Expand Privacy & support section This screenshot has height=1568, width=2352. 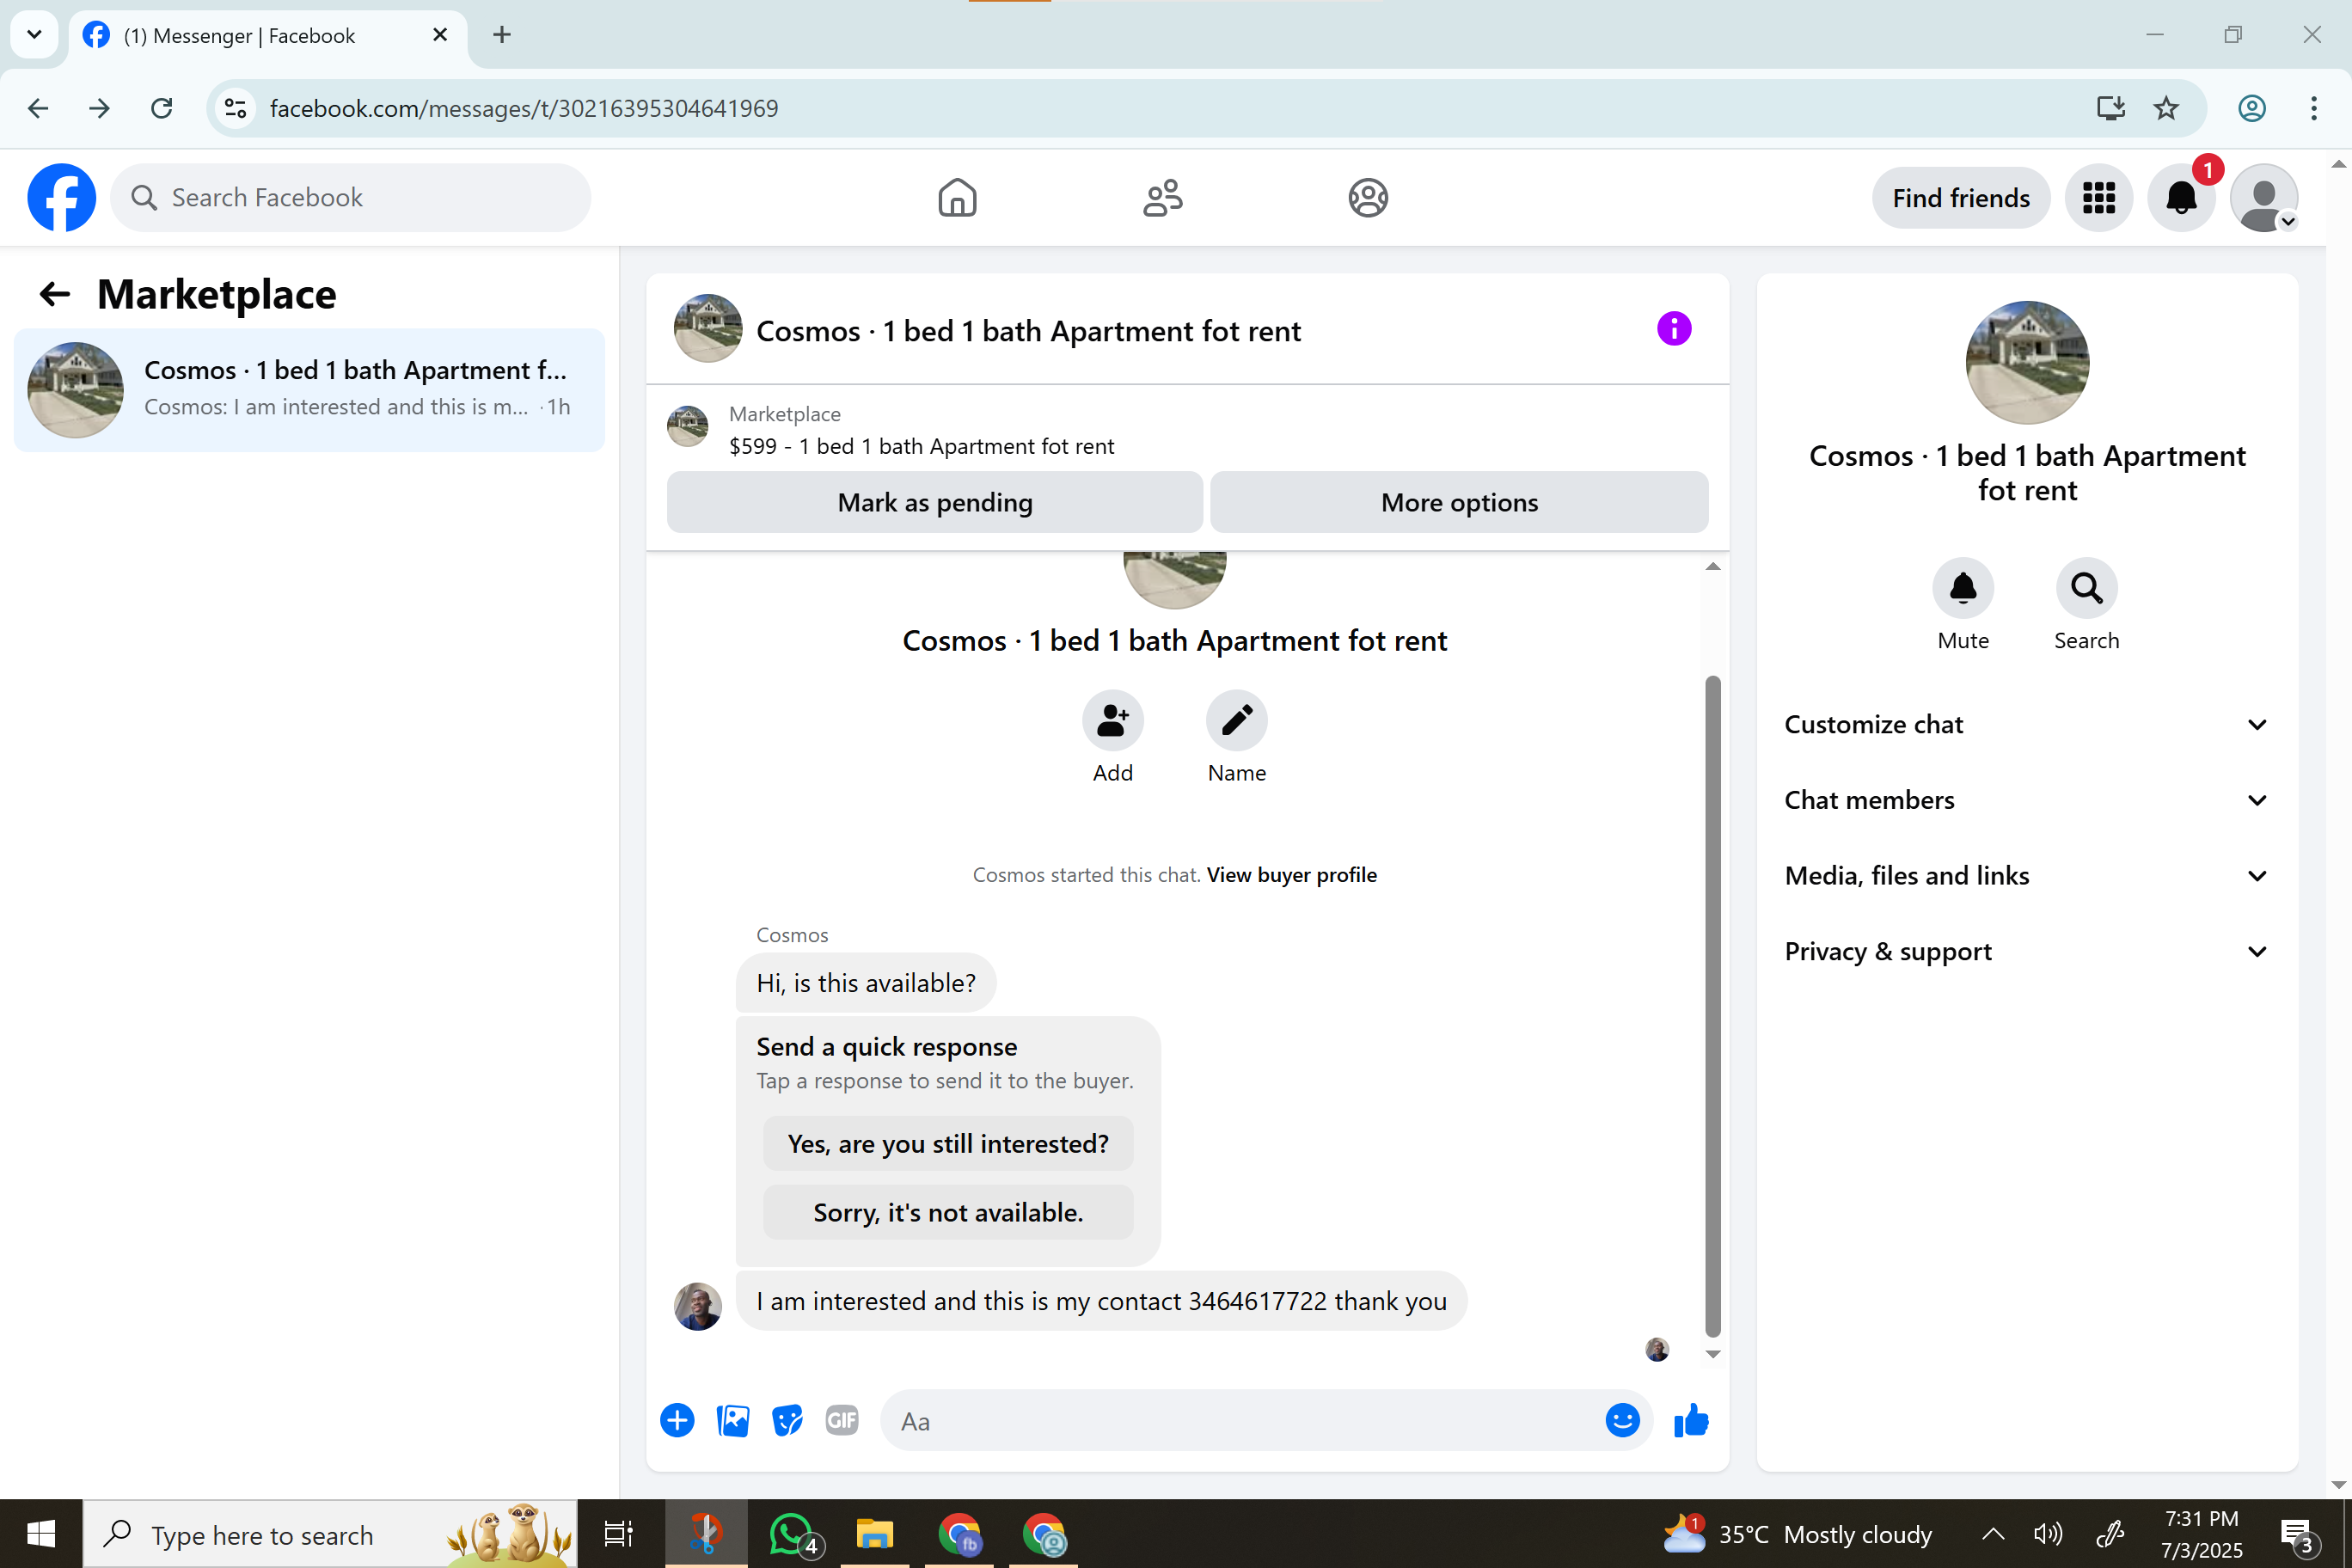[x=2026, y=951]
